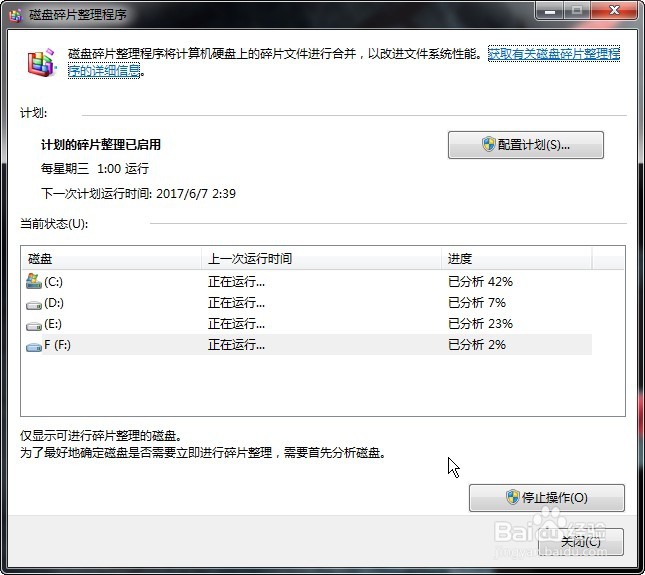This screenshot has width=645, height=575.
Task: Click the F: drive disk icon
Action: coord(34,347)
